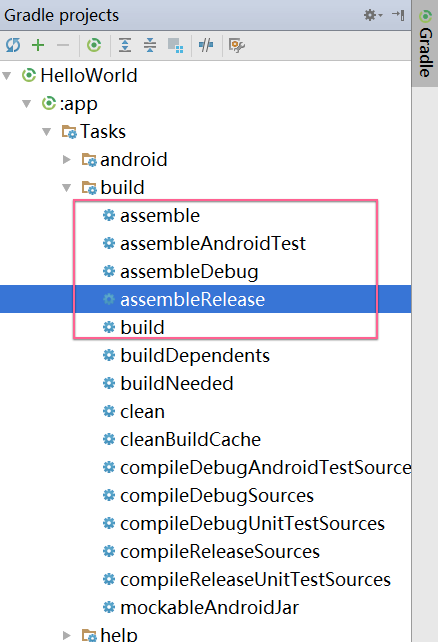The height and width of the screenshot is (642, 438).
Task: Select the Gradle side tab
Action: (425, 44)
